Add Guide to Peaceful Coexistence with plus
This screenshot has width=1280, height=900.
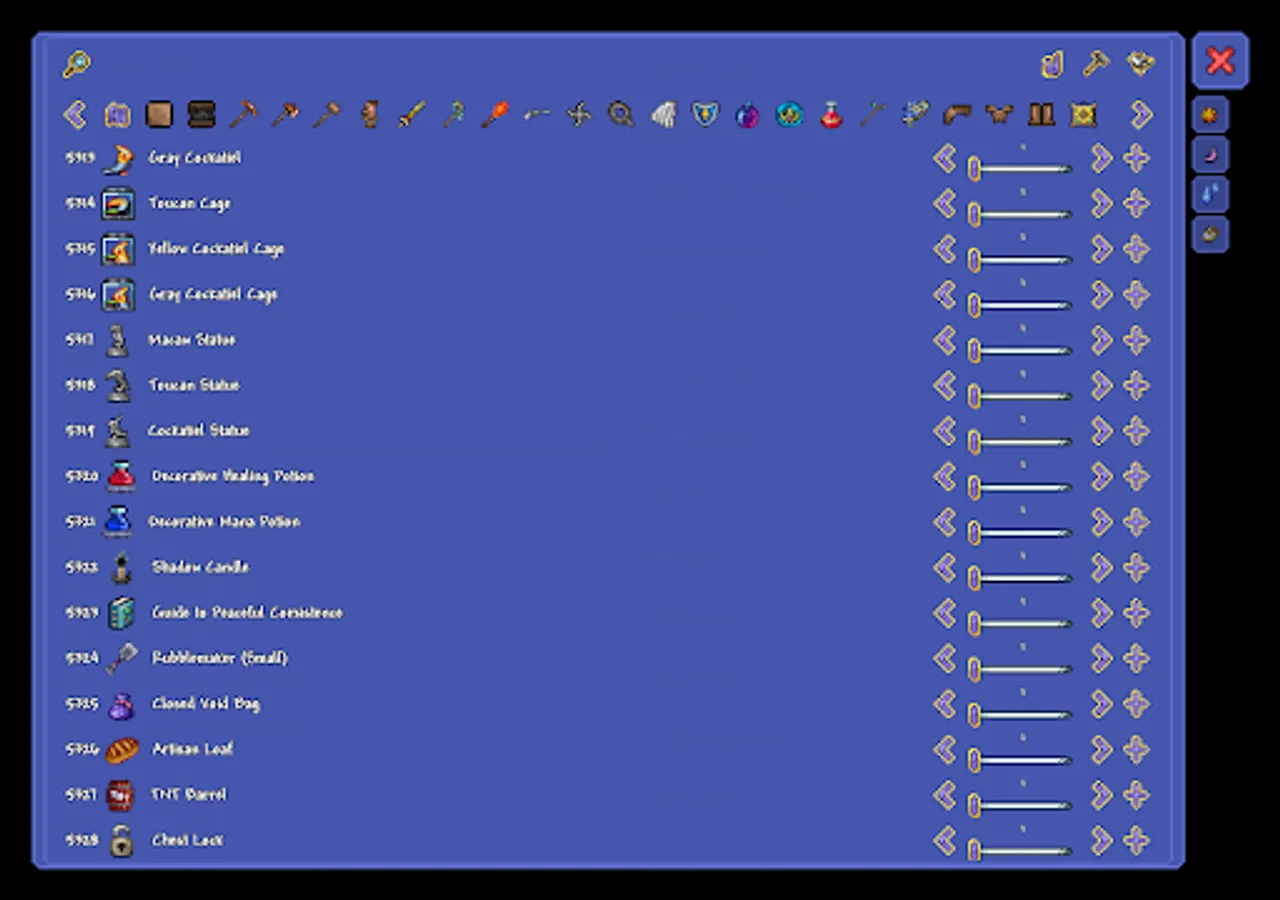click(x=1136, y=613)
